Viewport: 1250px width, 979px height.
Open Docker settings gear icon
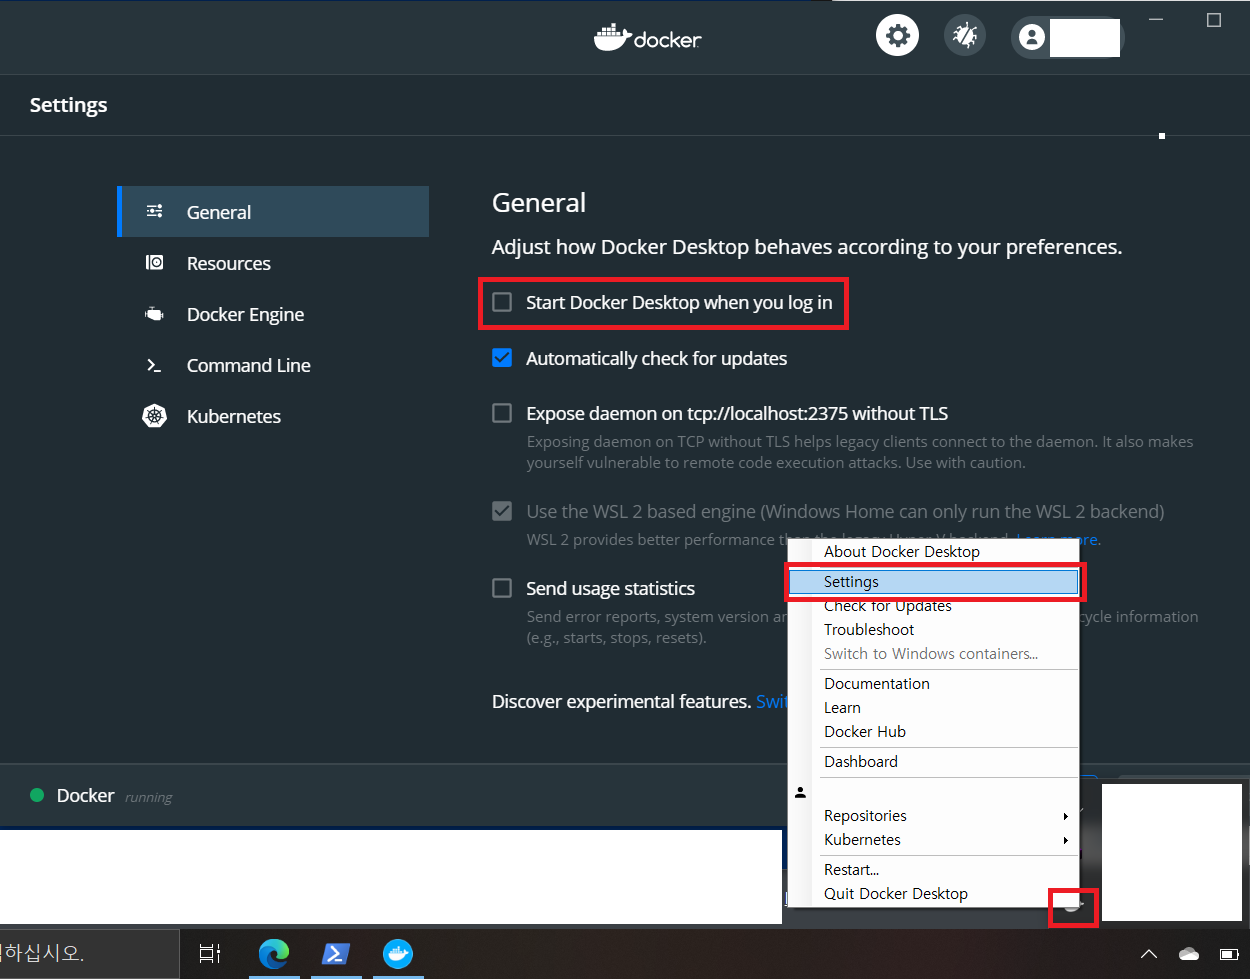(897, 36)
